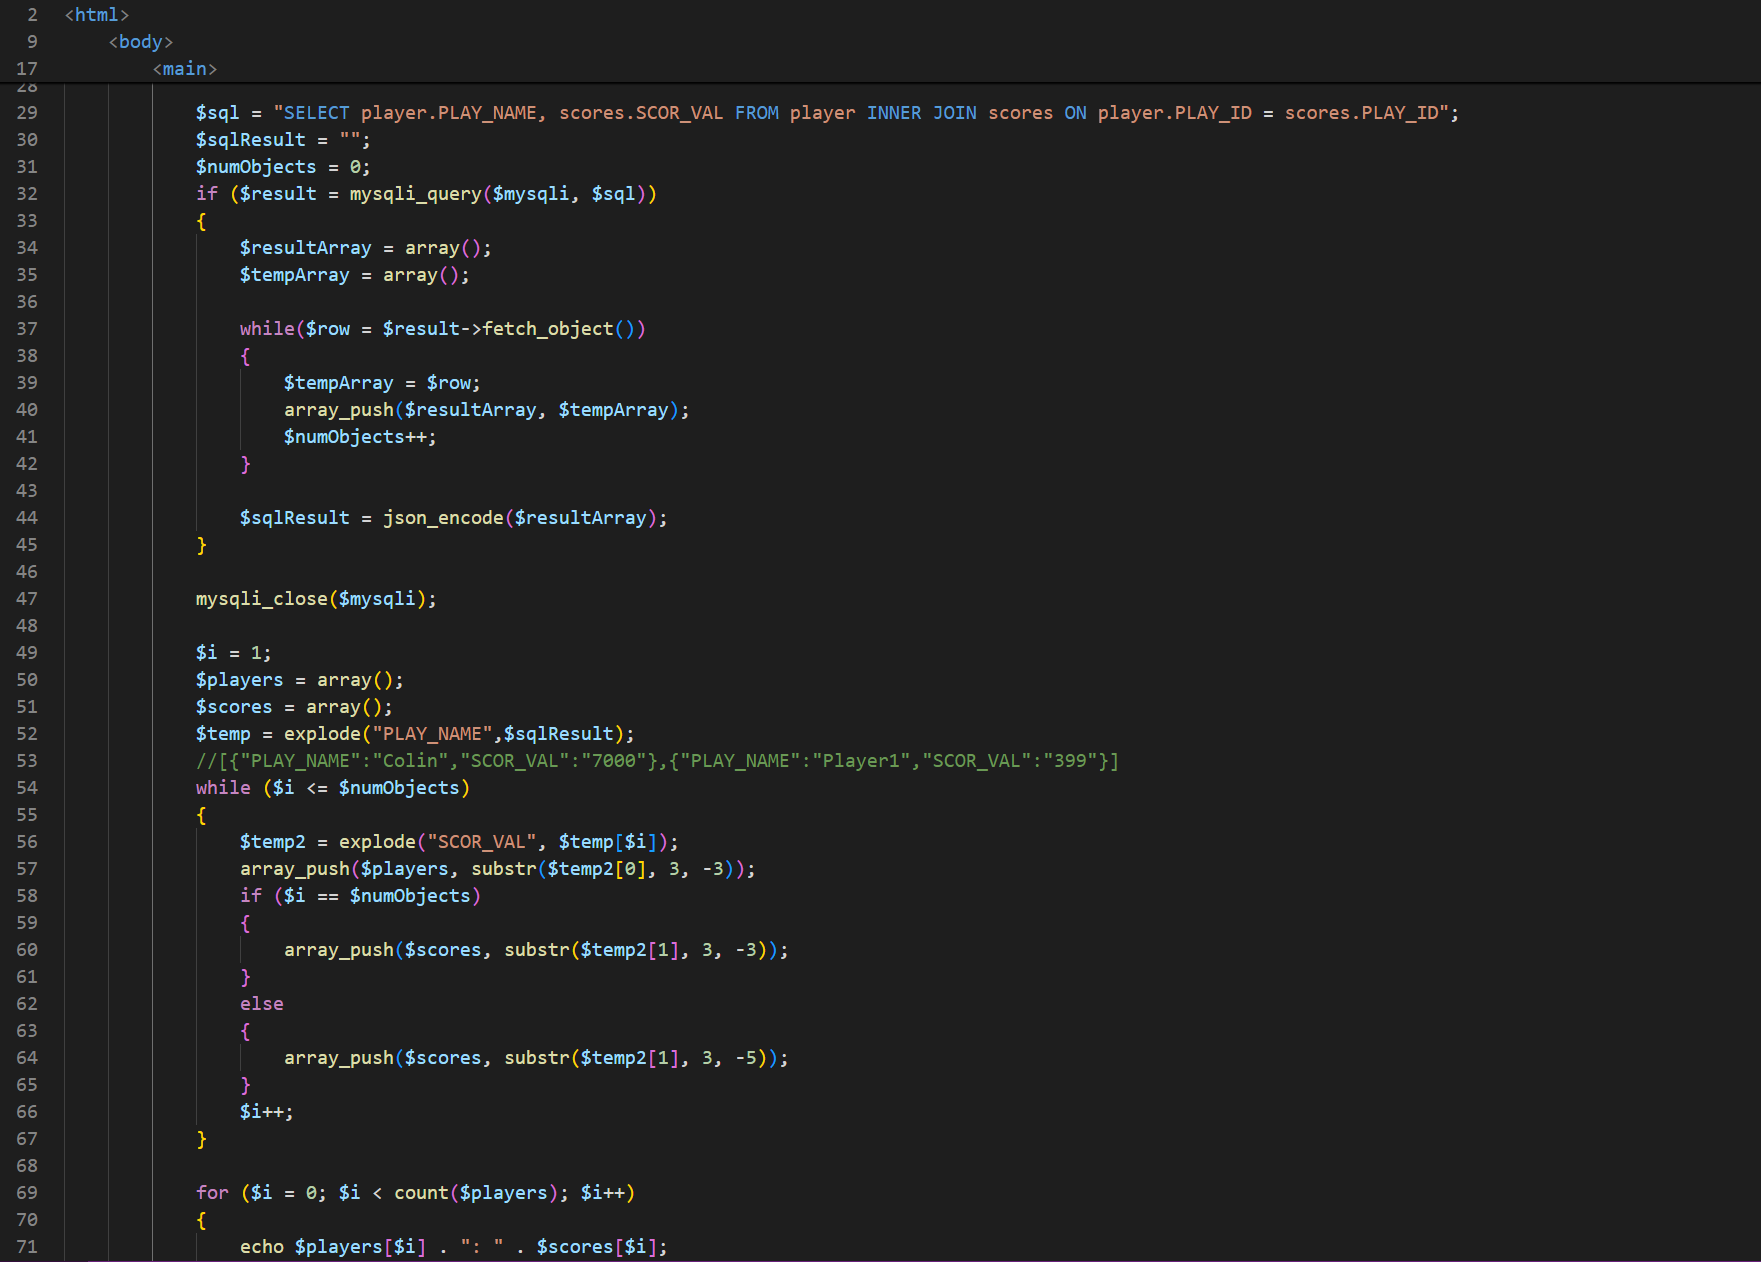Click the $i++ statement on line 66
The height and width of the screenshot is (1262, 1761).
click(267, 1112)
